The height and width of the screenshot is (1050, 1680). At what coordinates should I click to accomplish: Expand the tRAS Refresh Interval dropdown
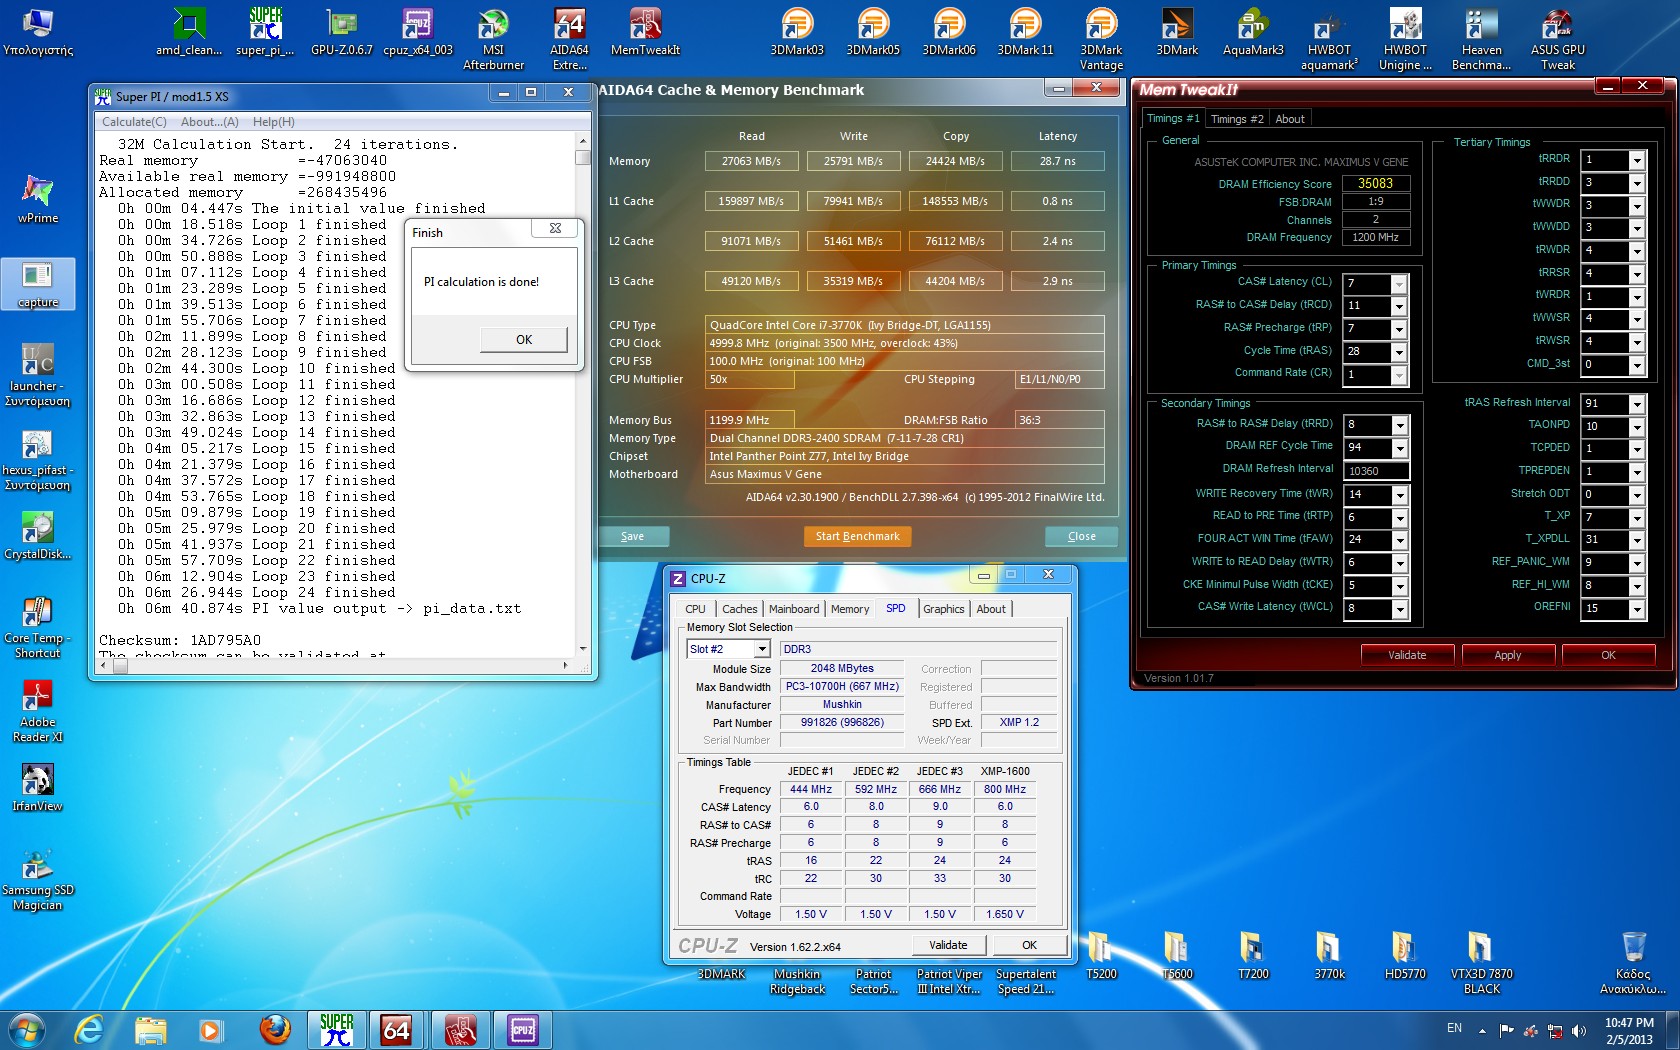(1637, 404)
